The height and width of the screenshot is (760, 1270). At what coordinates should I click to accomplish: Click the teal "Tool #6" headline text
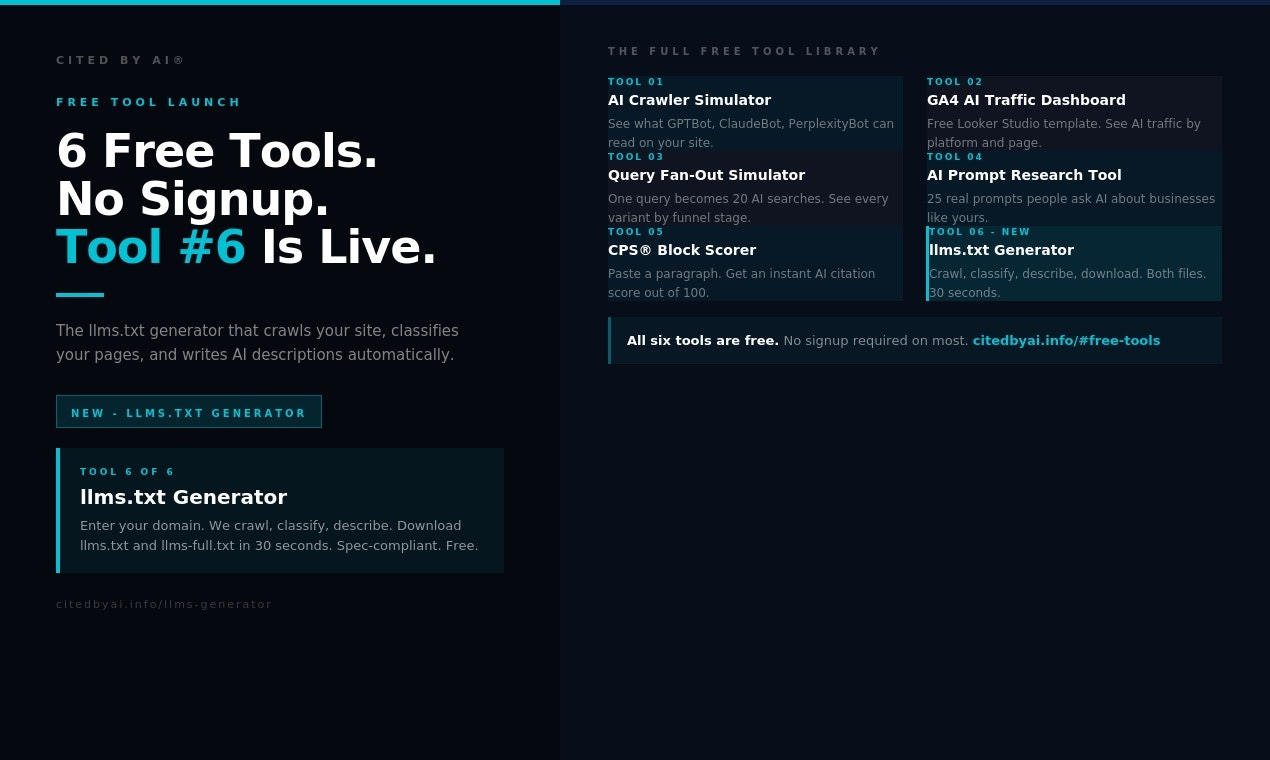[x=151, y=247]
